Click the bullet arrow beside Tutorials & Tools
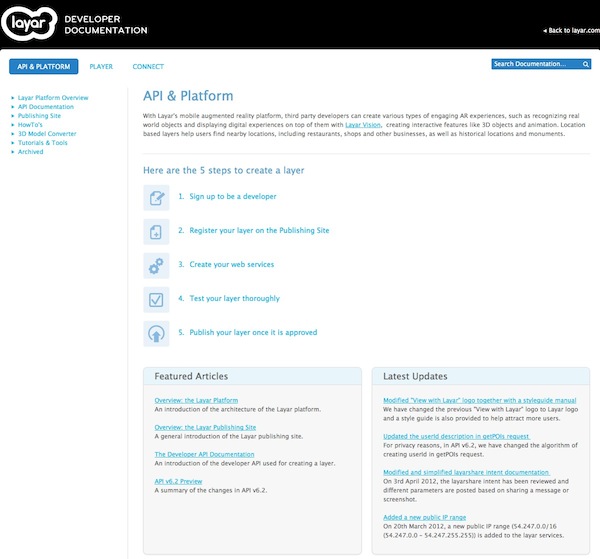The height and width of the screenshot is (559, 600). 13,143
